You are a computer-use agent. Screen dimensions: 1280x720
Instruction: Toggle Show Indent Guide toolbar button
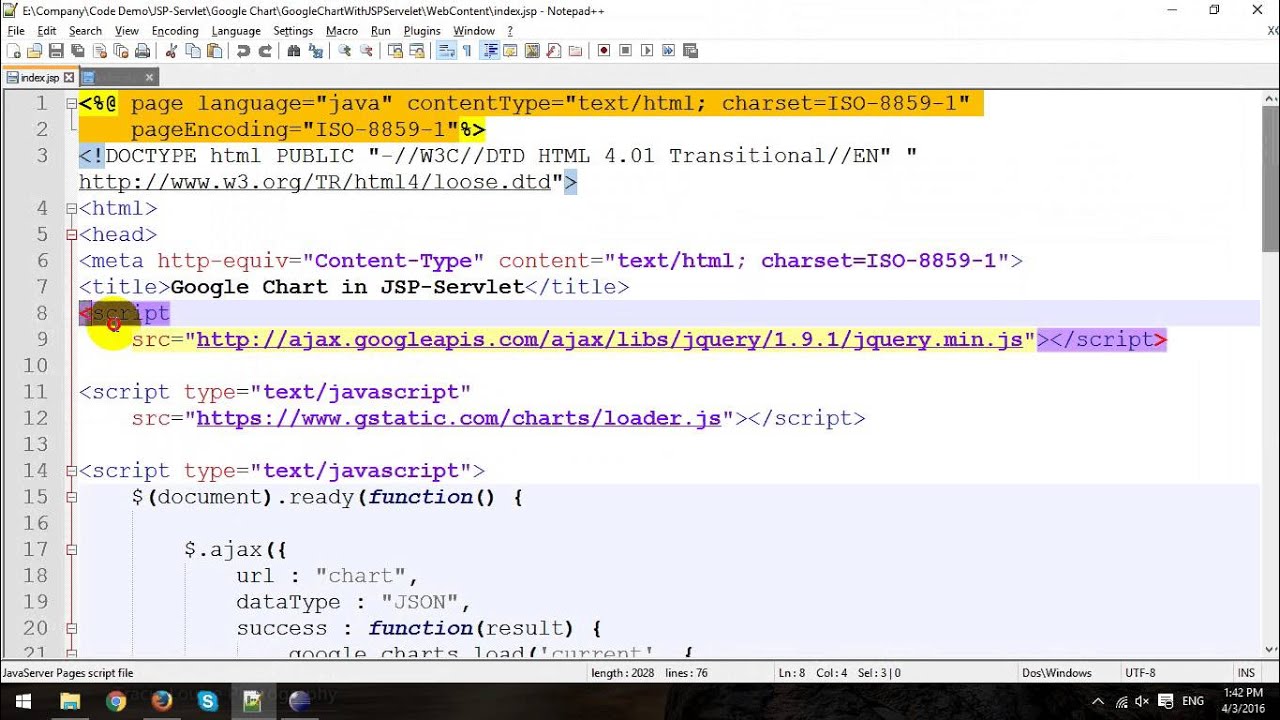pos(490,51)
